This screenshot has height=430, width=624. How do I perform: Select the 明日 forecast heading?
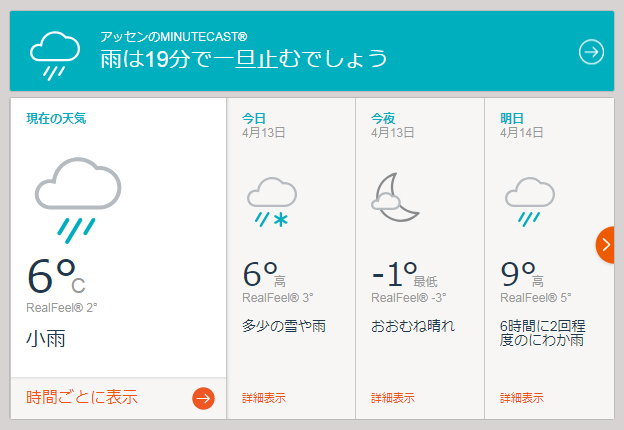pos(512,118)
